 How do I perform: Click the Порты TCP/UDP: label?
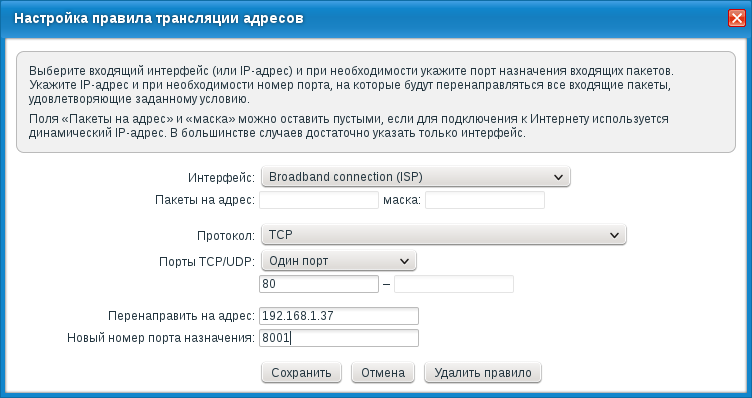point(207,262)
